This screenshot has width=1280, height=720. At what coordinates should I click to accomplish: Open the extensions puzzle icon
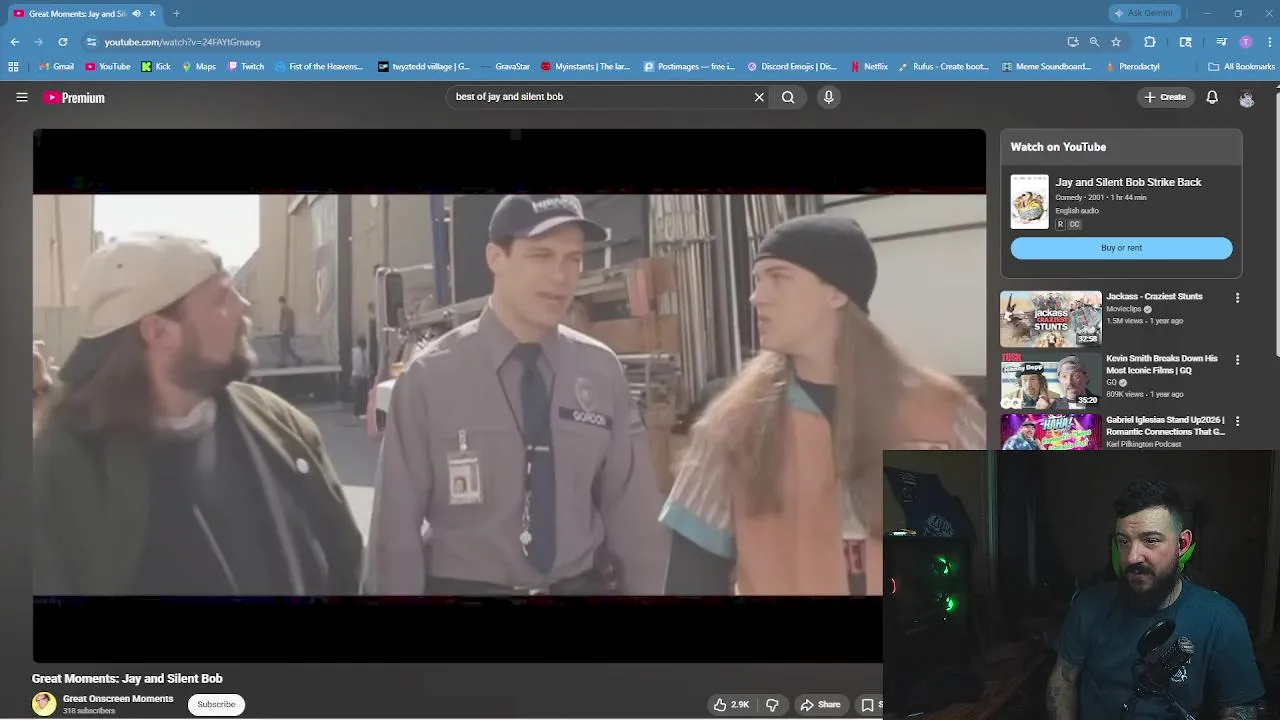[1150, 42]
